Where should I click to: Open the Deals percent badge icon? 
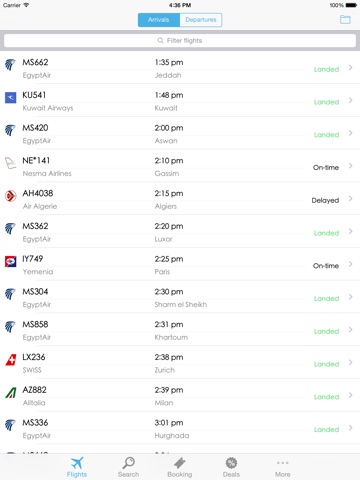pos(231,463)
